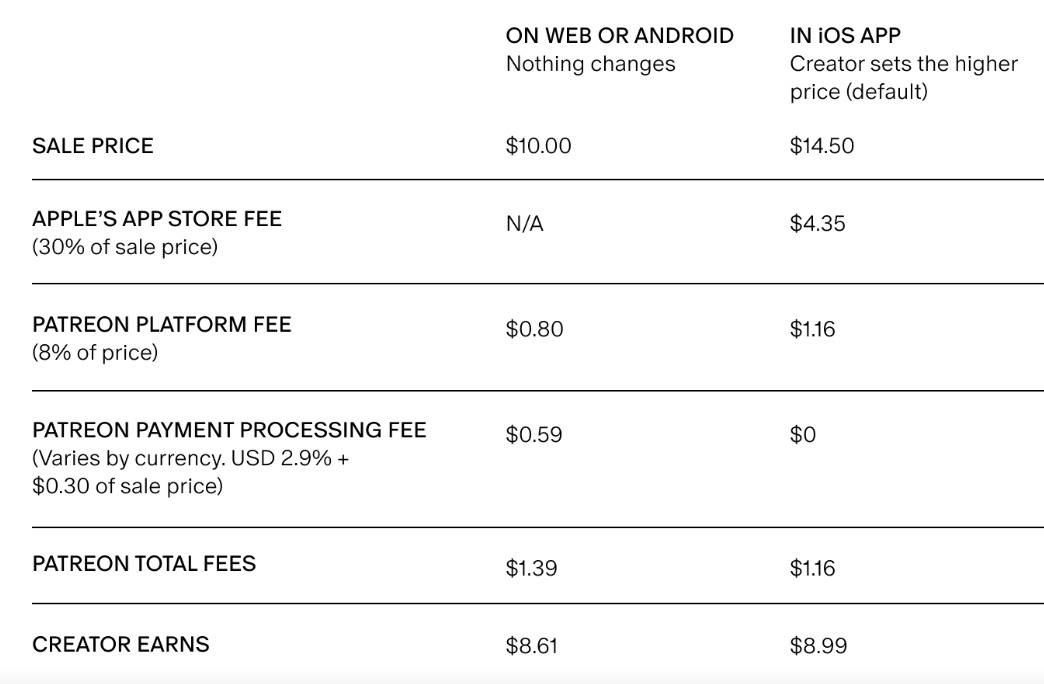
Task: Select the CREATOR EARNS row label
Action: pos(121,645)
